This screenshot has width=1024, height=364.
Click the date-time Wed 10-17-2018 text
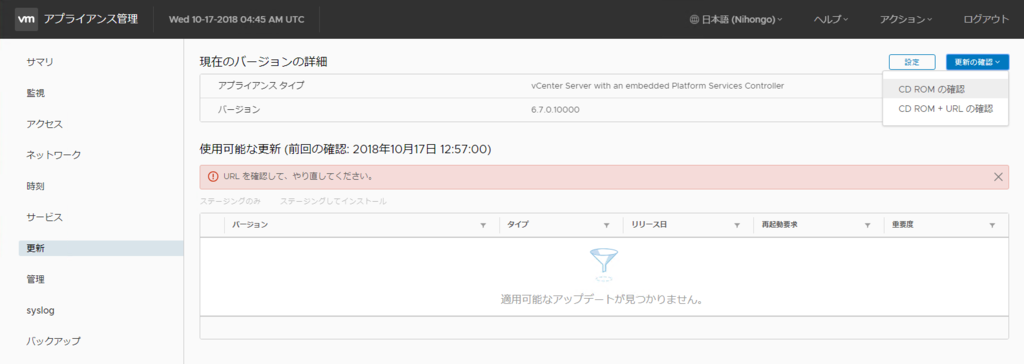pos(236,20)
